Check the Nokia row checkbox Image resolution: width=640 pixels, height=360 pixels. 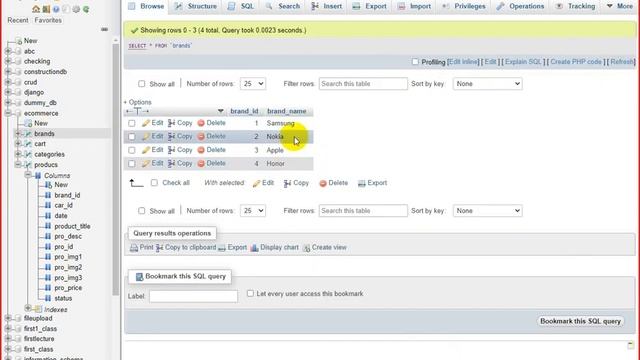131,136
